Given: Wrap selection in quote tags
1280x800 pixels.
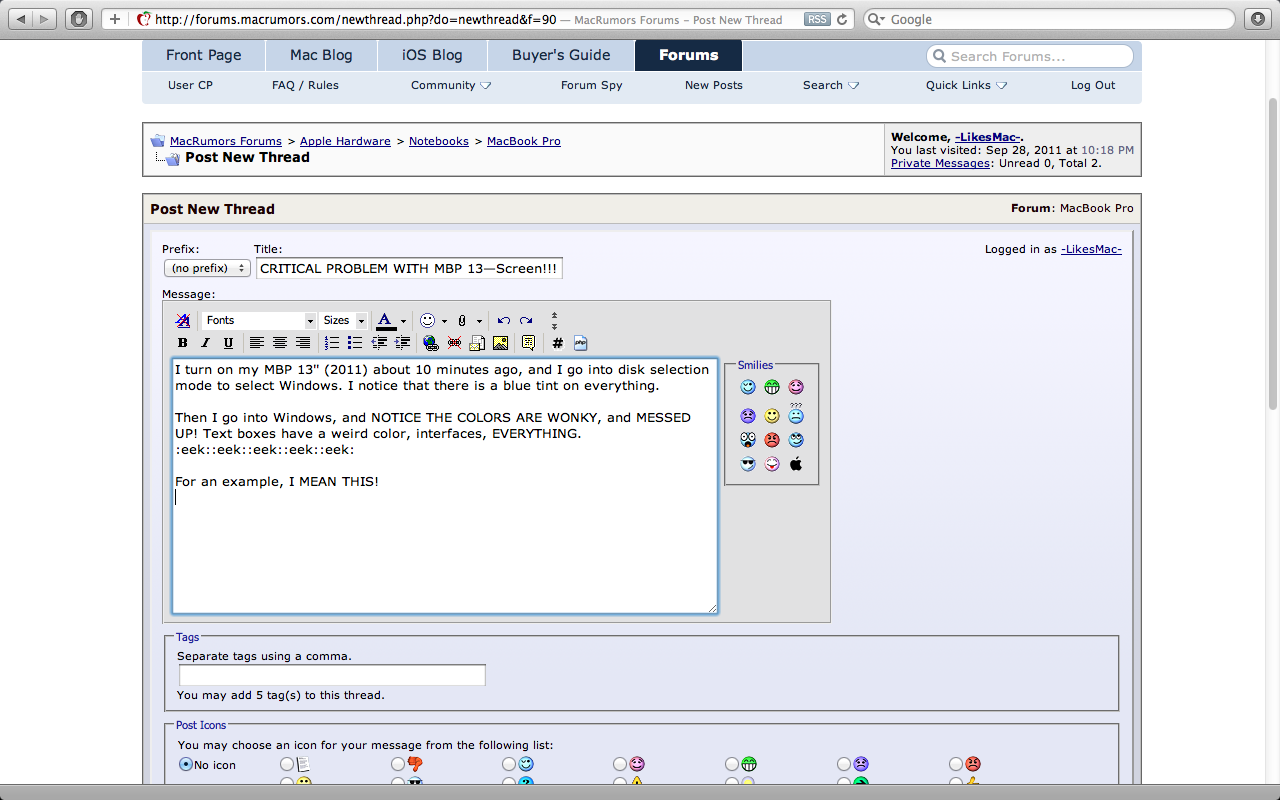Looking at the screenshot, I should click(528, 343).
